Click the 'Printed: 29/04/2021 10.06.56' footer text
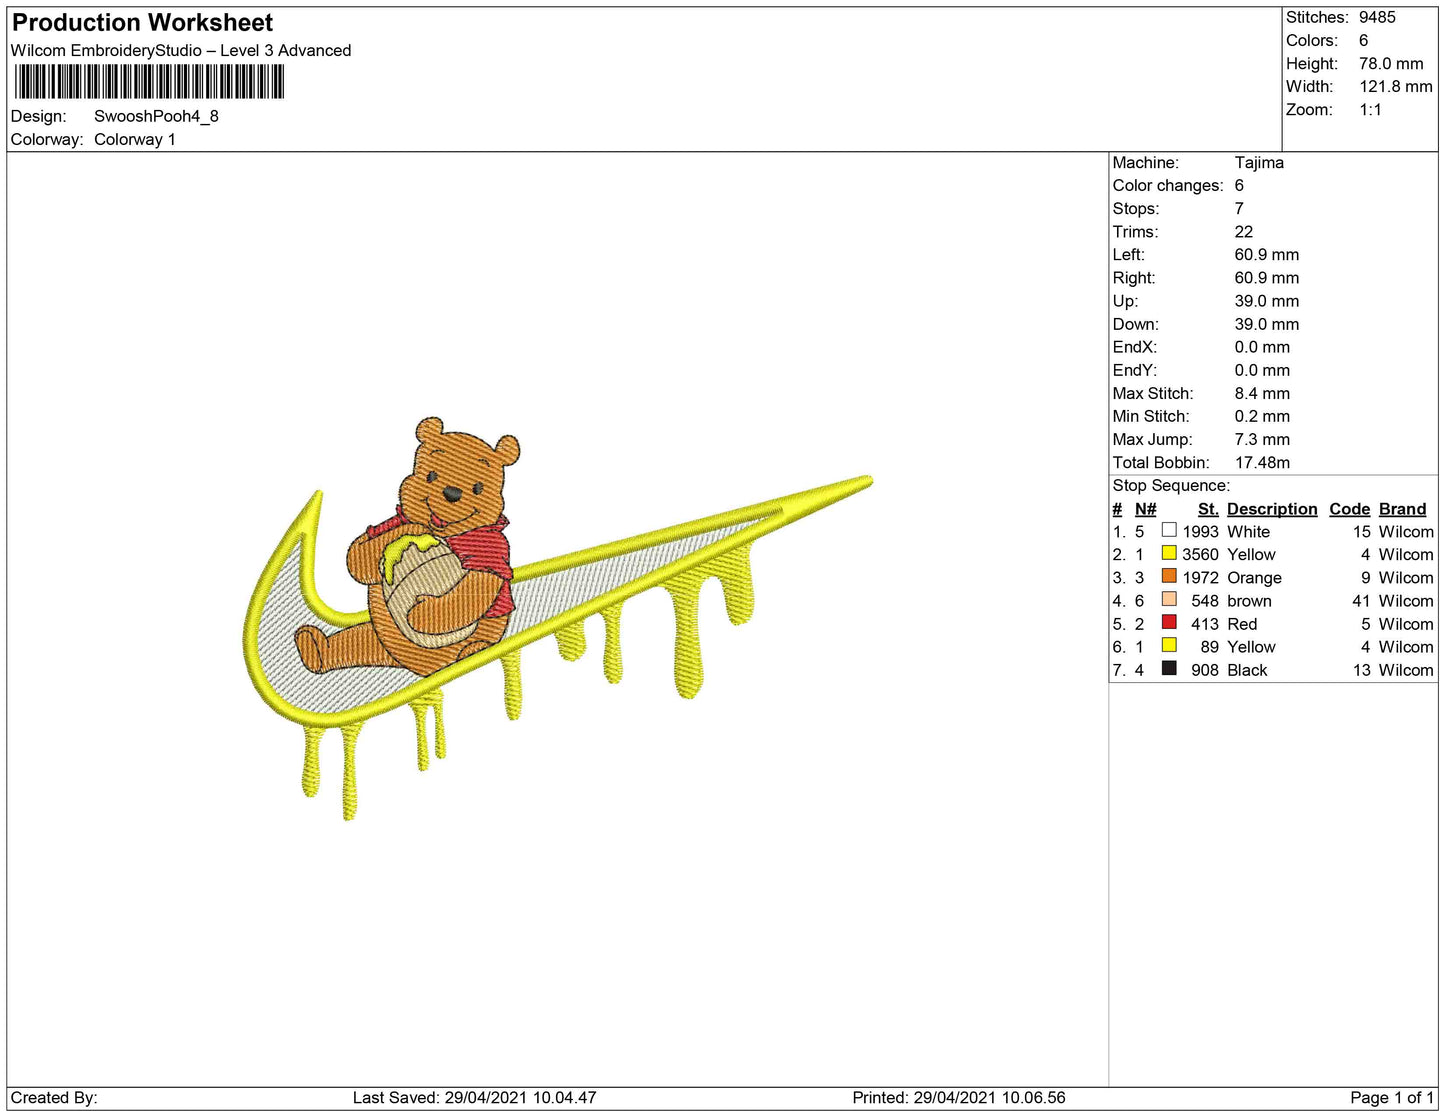 959,1098
